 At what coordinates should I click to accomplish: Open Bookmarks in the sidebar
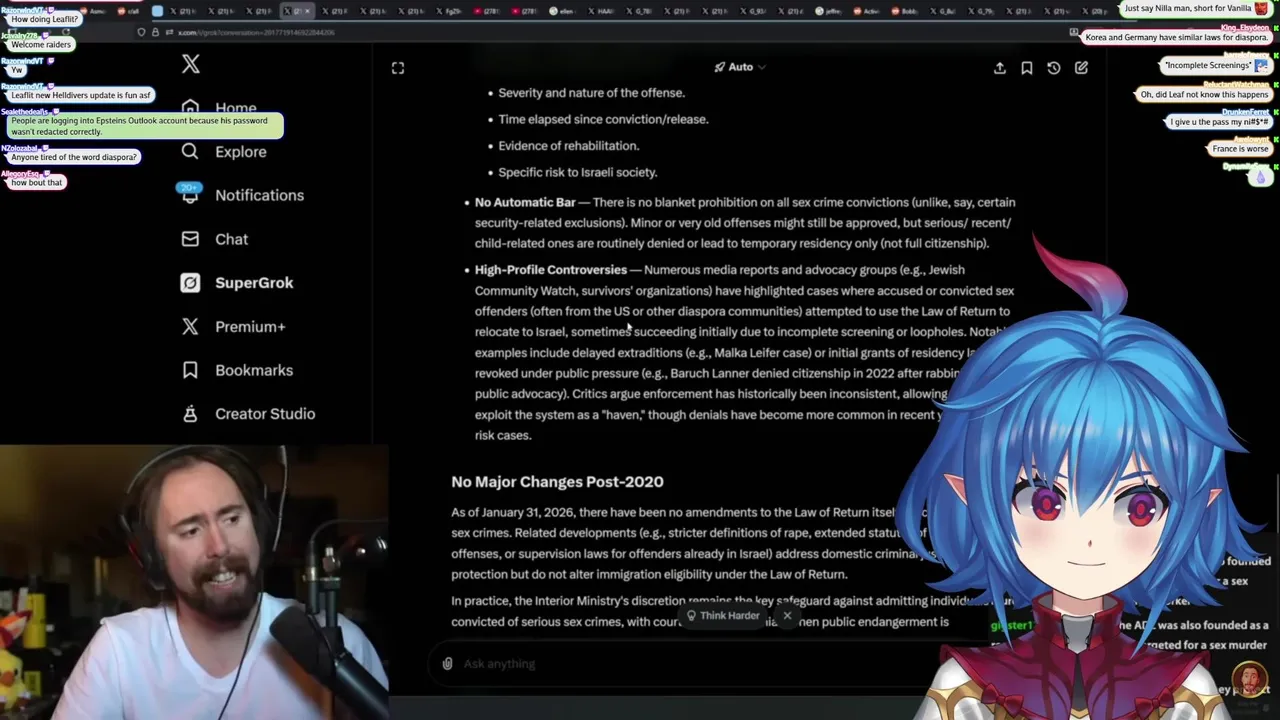point(254,370)
